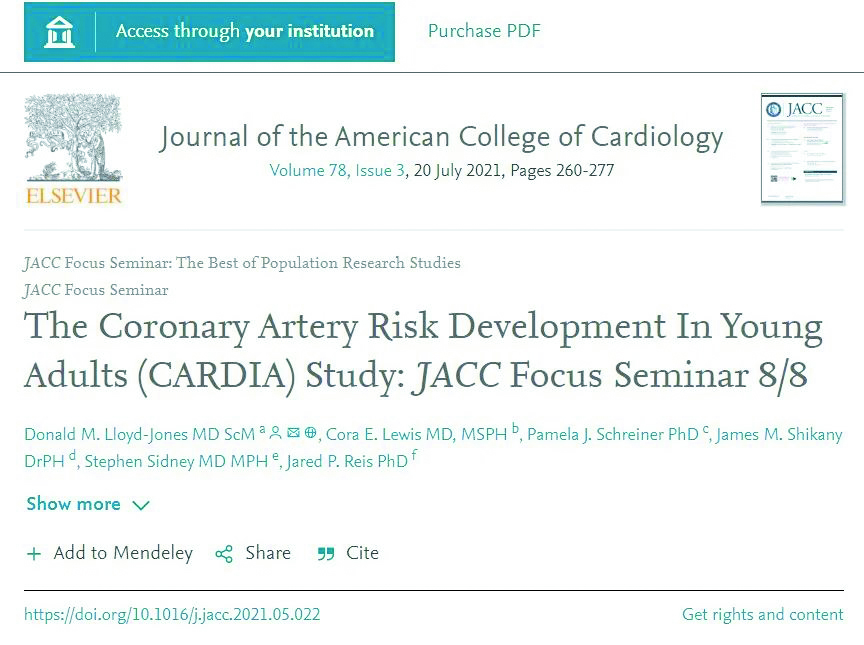Click the Share network icon
The width and height of the screenshot is (864, 645).
(224, 554)
